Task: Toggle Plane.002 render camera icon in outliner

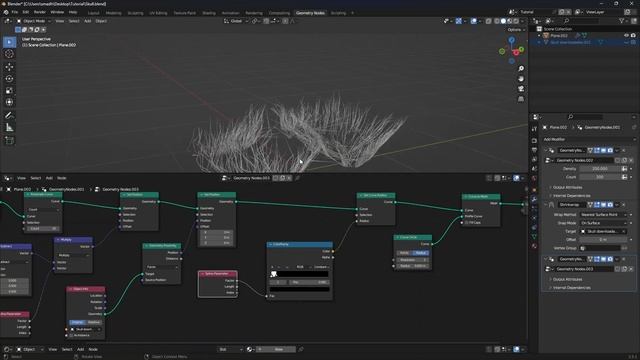Action: (x=633, y=36)
